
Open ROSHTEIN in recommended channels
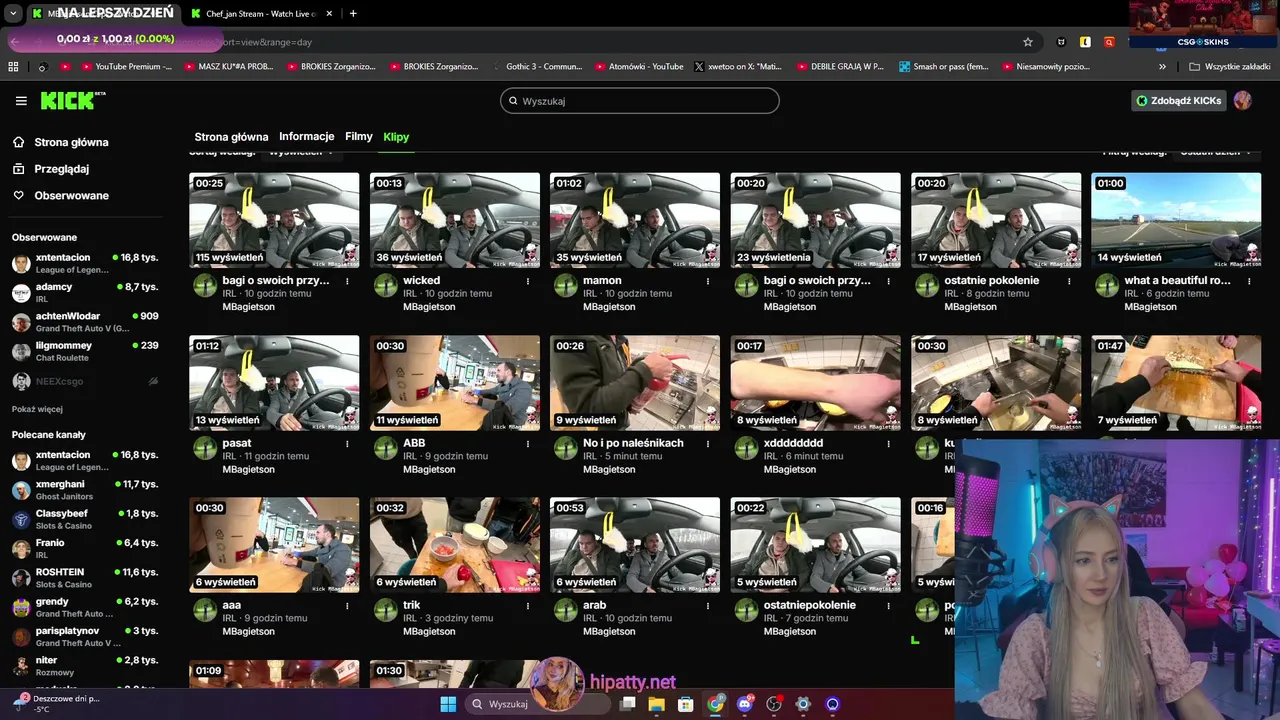[85, 578]
